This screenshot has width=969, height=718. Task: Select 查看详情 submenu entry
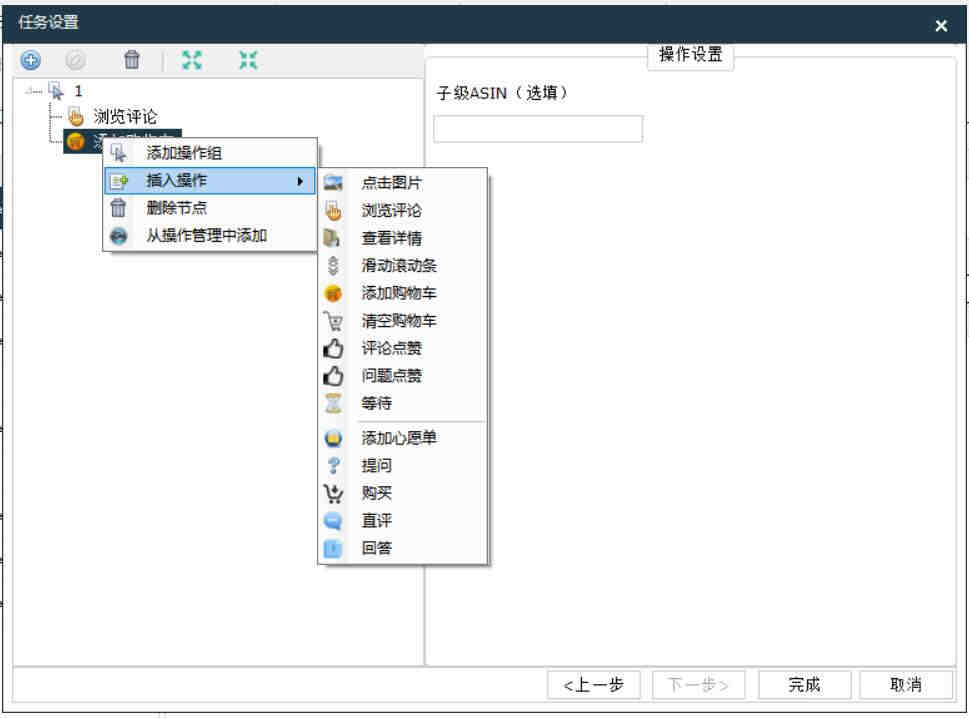391,239
